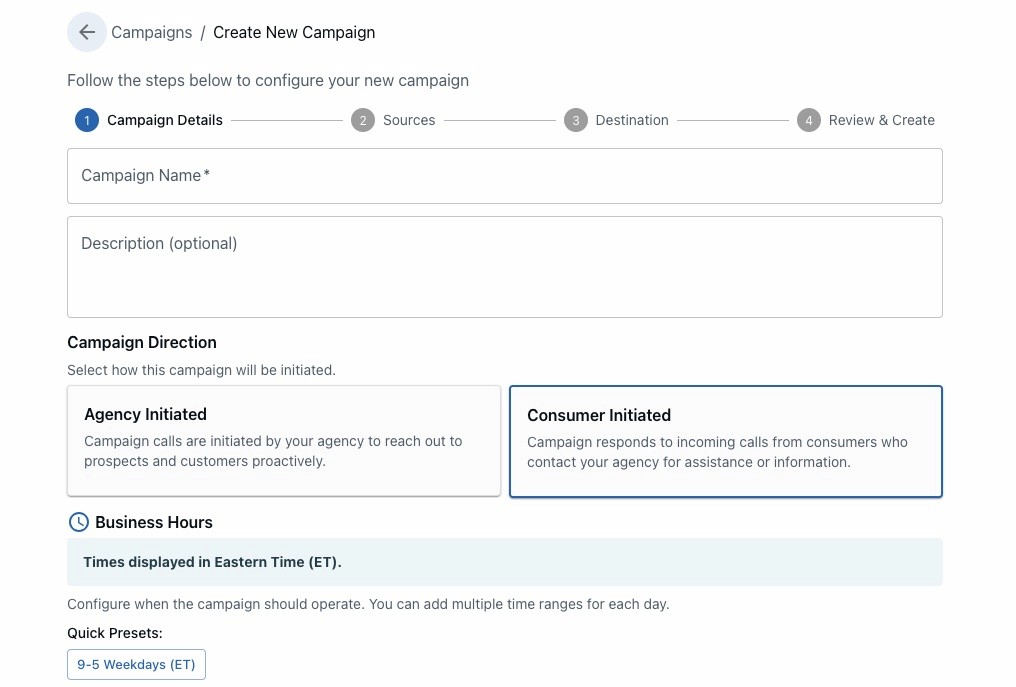Open the Destination step label
The width and height of the screenshot is (1016, 687).
coord(632,120)
